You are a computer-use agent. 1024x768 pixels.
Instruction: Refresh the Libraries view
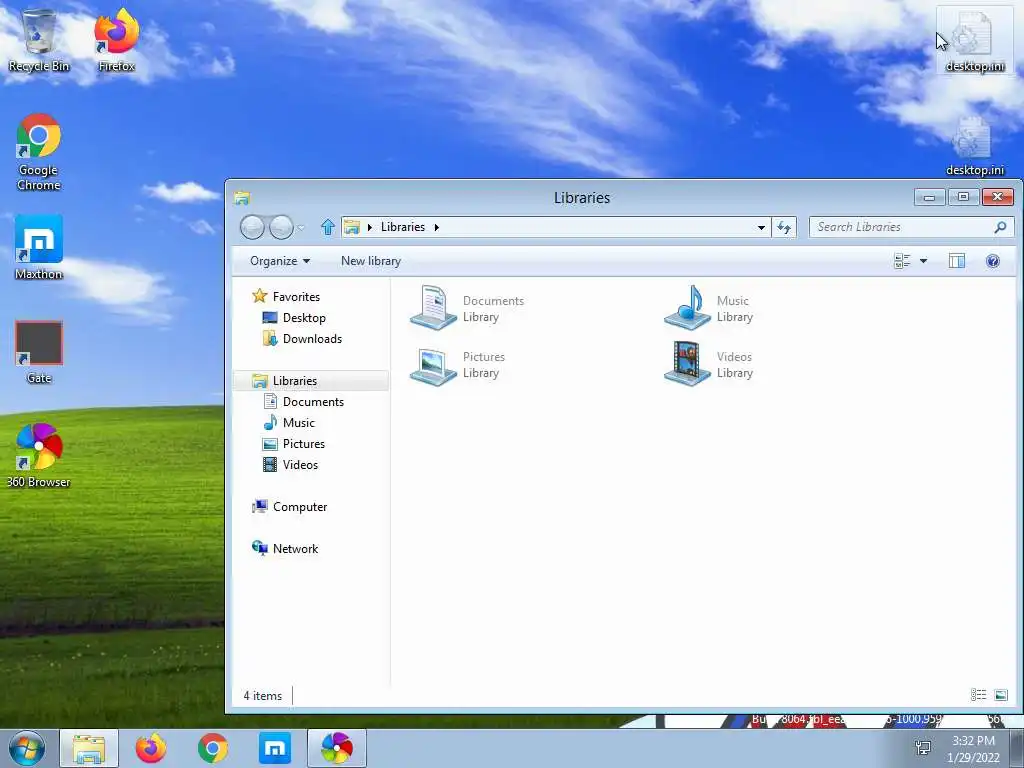tap(784, 227)
